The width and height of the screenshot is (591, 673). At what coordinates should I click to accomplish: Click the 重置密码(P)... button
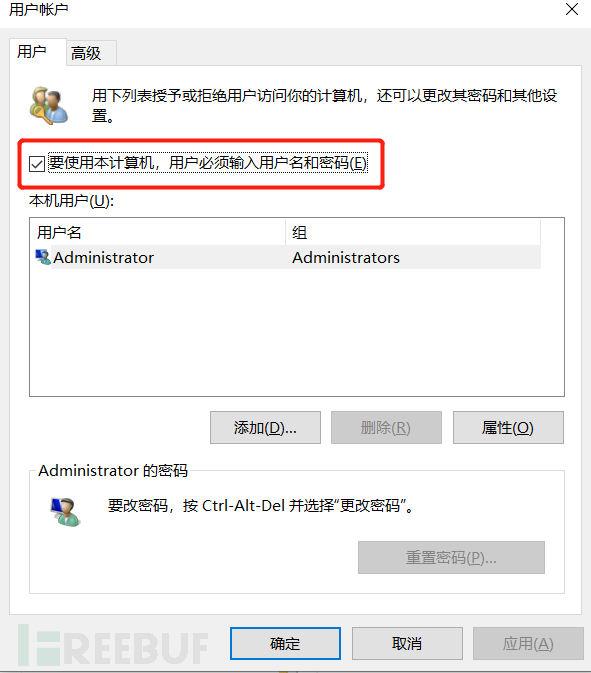pos(451,558)
